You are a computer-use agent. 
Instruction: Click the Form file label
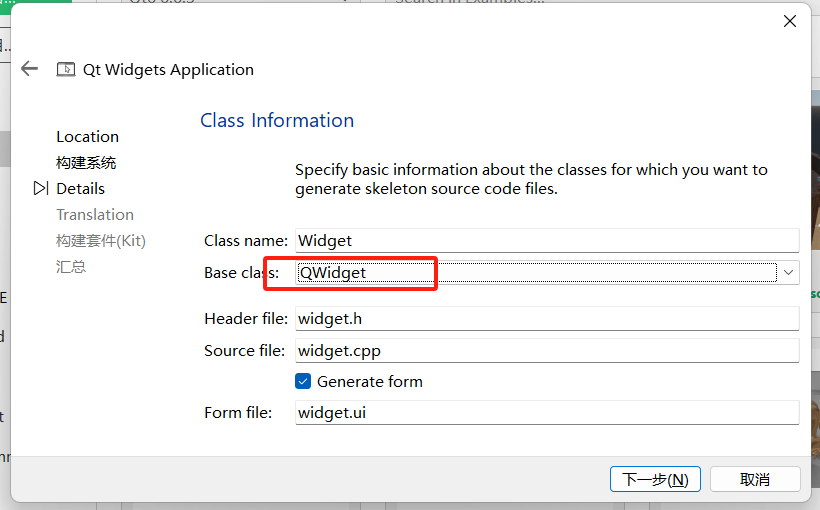tap(238, 413)
